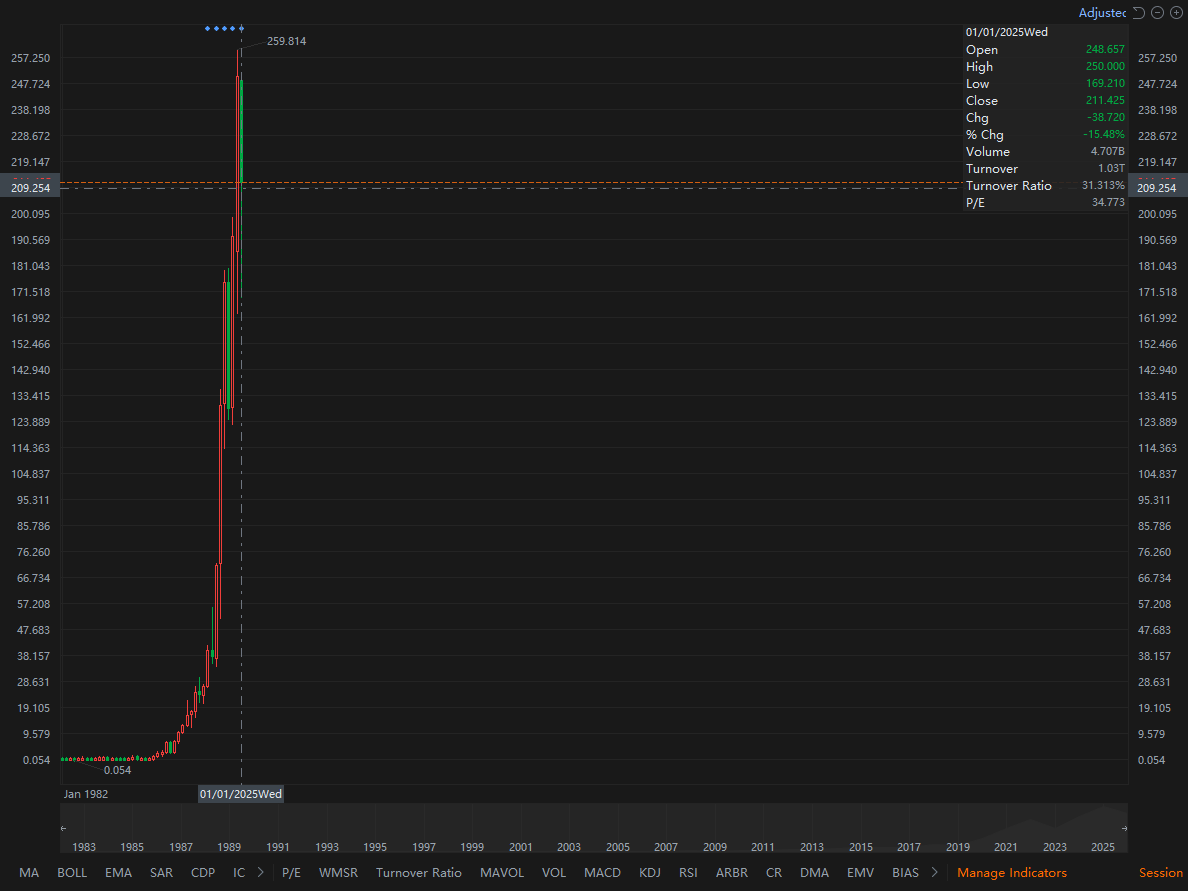Click the reset chart view arrow icon
This screenshot has width=1188, height=891.
click(x=1139, y=13)
